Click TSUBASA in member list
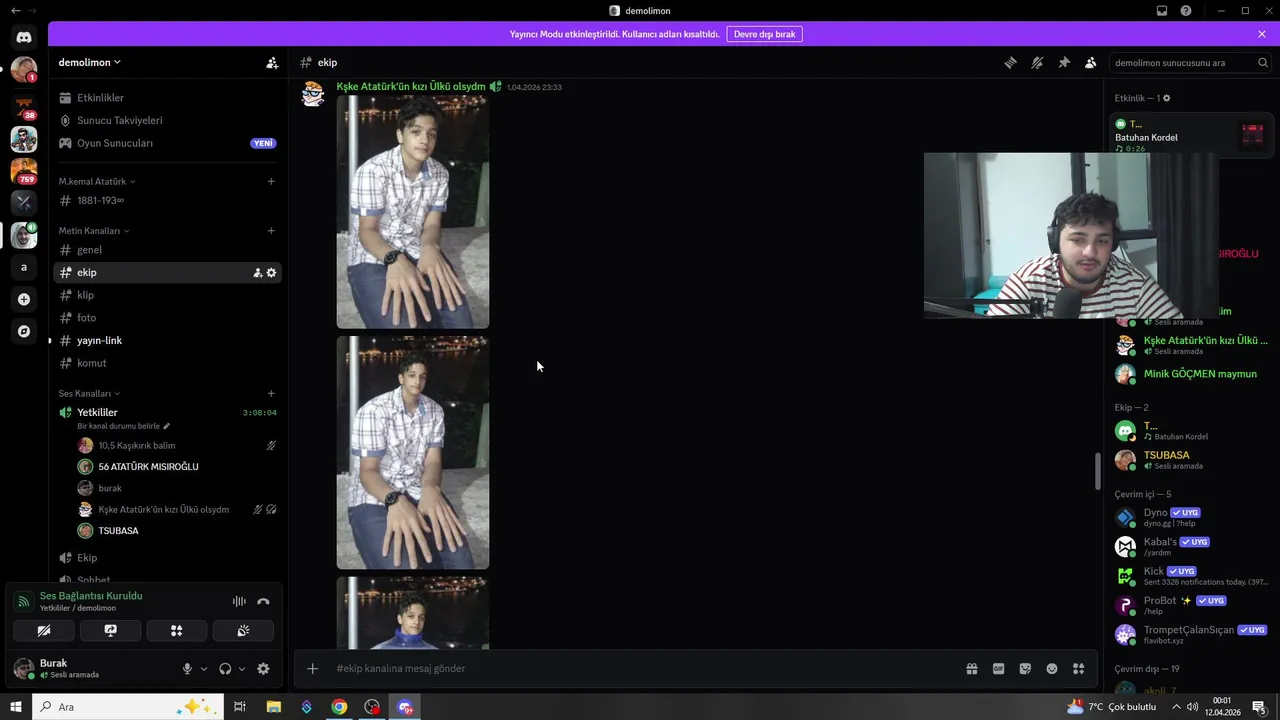Image resolution: width=1280 pixels, height=720 pixels. click(x=1190, y=460)
